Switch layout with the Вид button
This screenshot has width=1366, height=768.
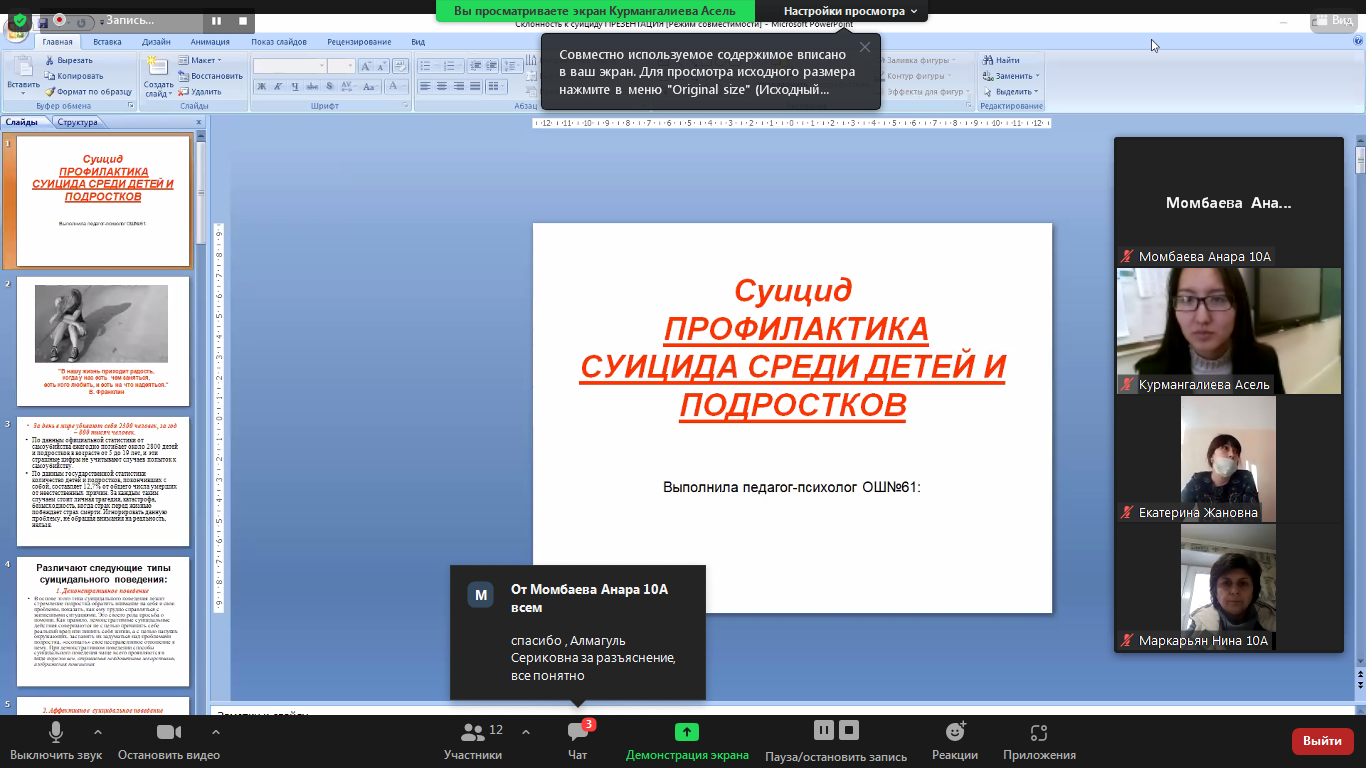point(1331,20)
